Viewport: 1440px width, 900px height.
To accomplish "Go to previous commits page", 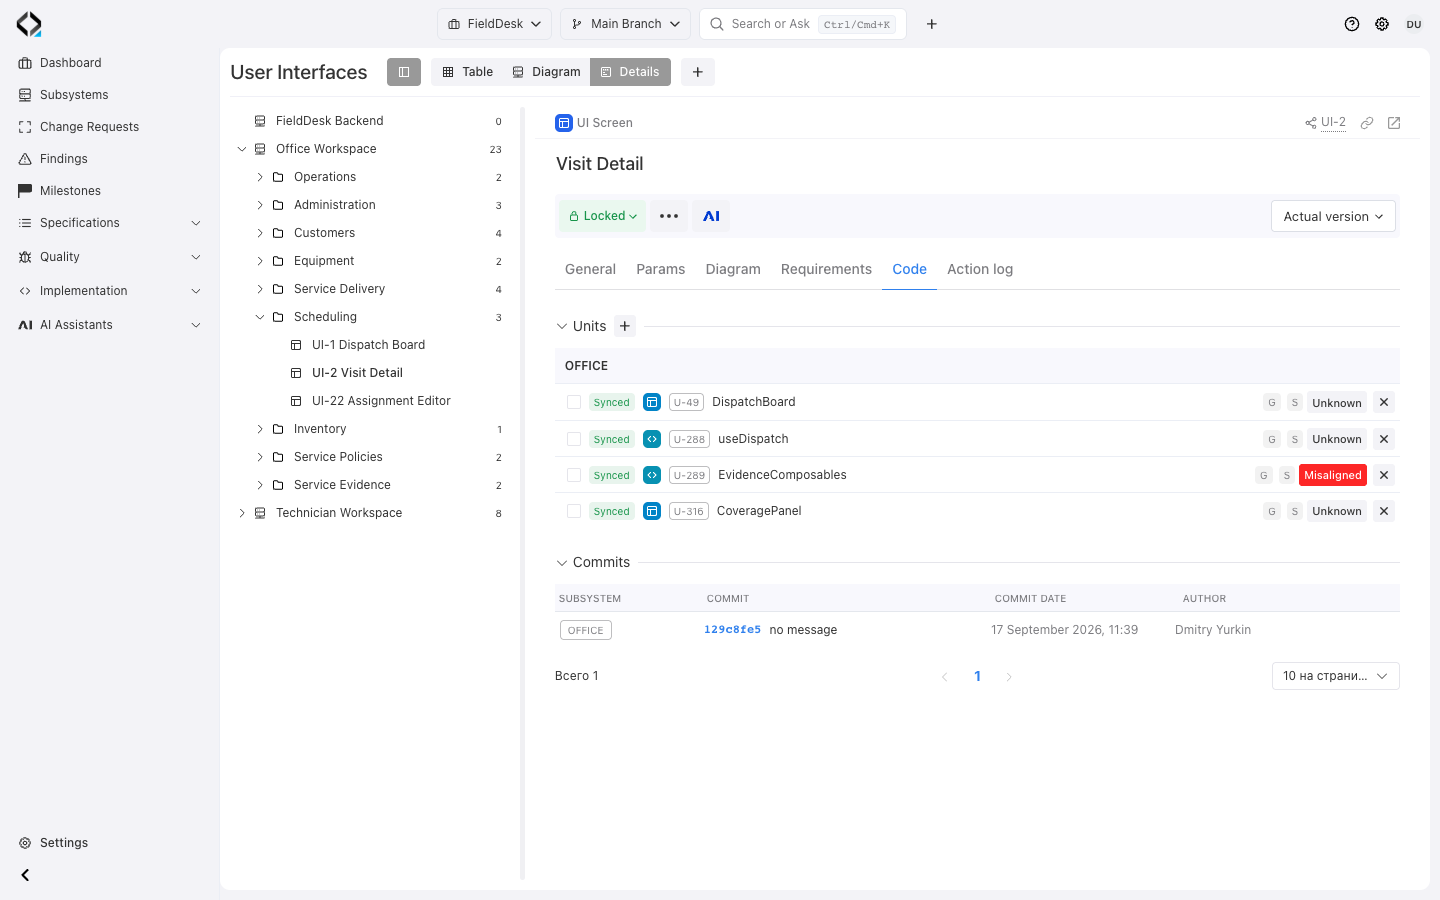I will 944,677.
